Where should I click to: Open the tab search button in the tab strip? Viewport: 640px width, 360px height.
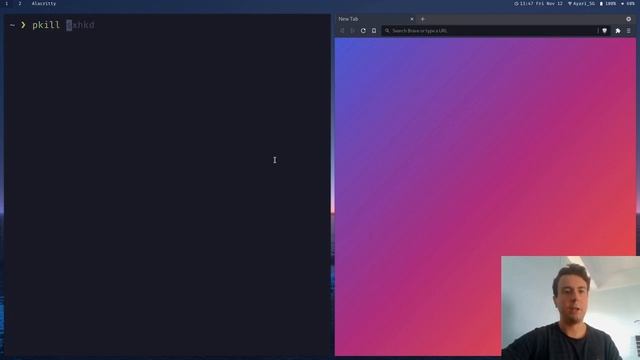tap(629, 19)
